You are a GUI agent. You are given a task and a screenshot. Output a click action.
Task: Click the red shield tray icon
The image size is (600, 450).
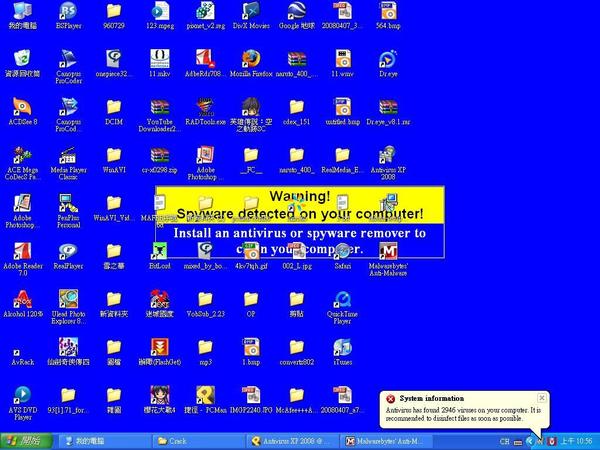point(551,442)
